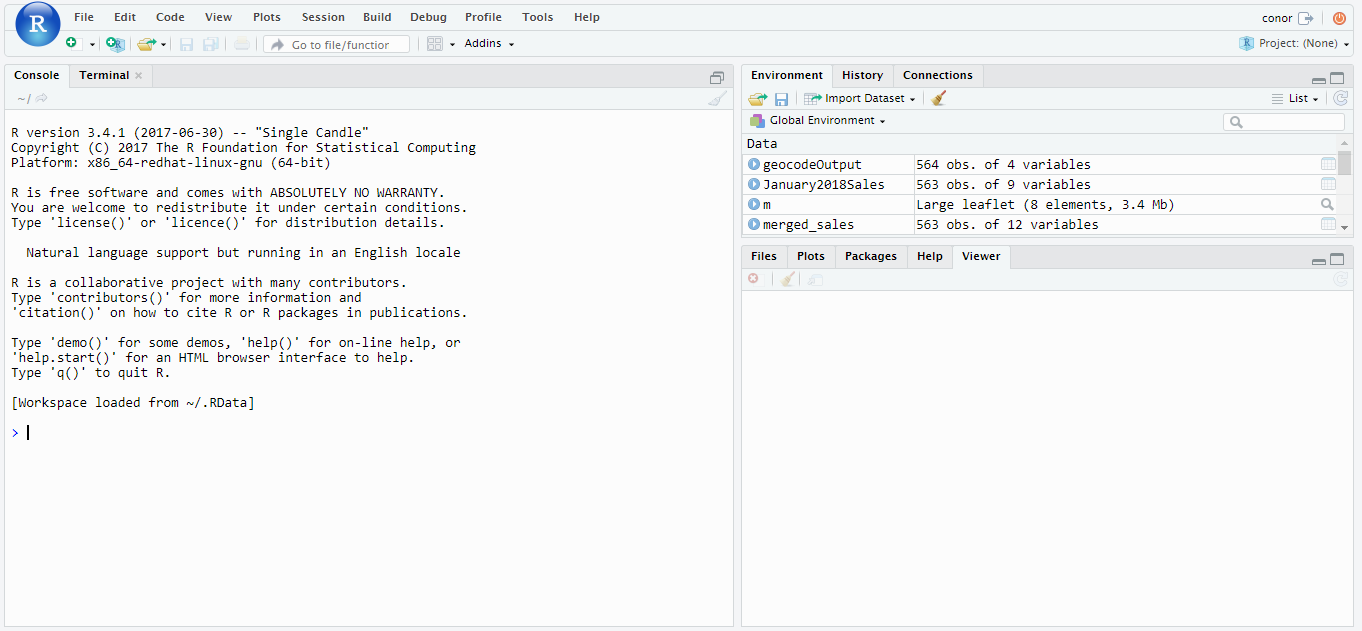Select the Viewer tab
Image resolution: width=1362 pixels, height=631 pixels.
981,256
